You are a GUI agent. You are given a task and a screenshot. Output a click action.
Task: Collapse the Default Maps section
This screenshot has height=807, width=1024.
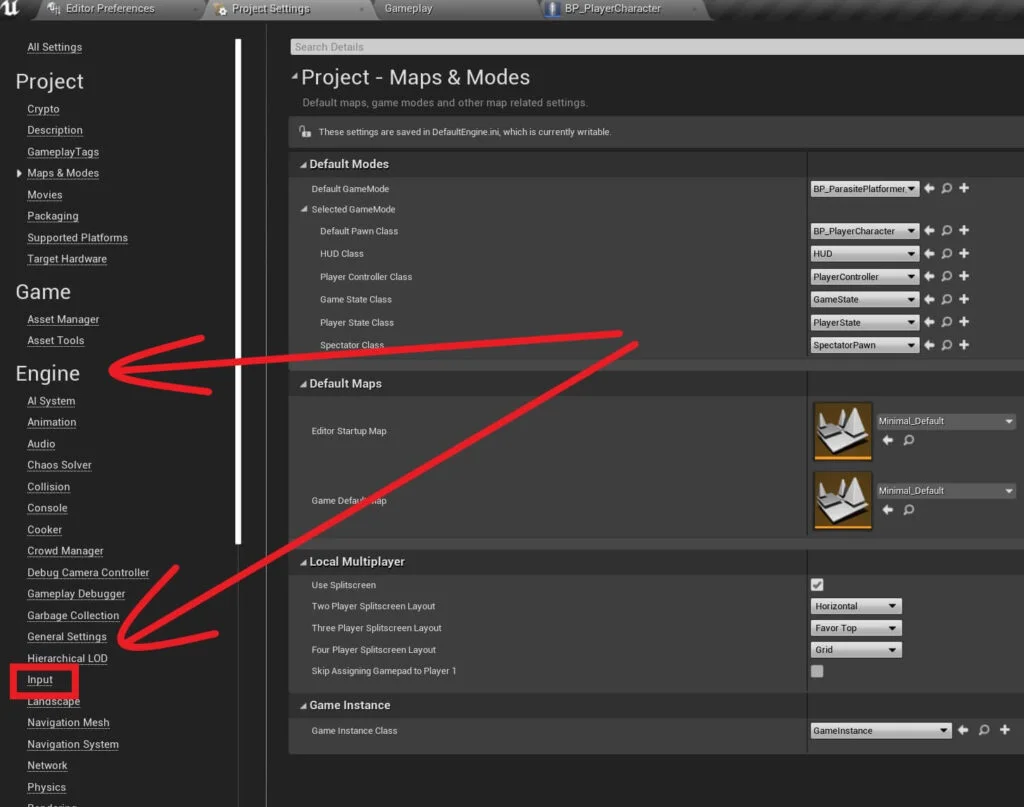[x=303, y=384]
